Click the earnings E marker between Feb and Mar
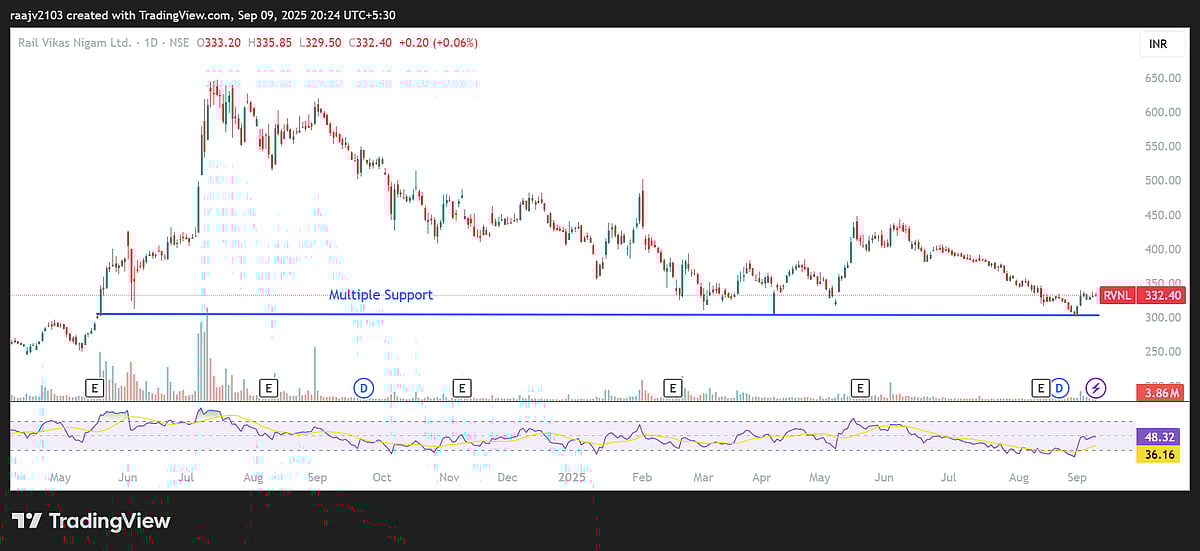This screenshot has height=551, width=1200. click(673, 386)
